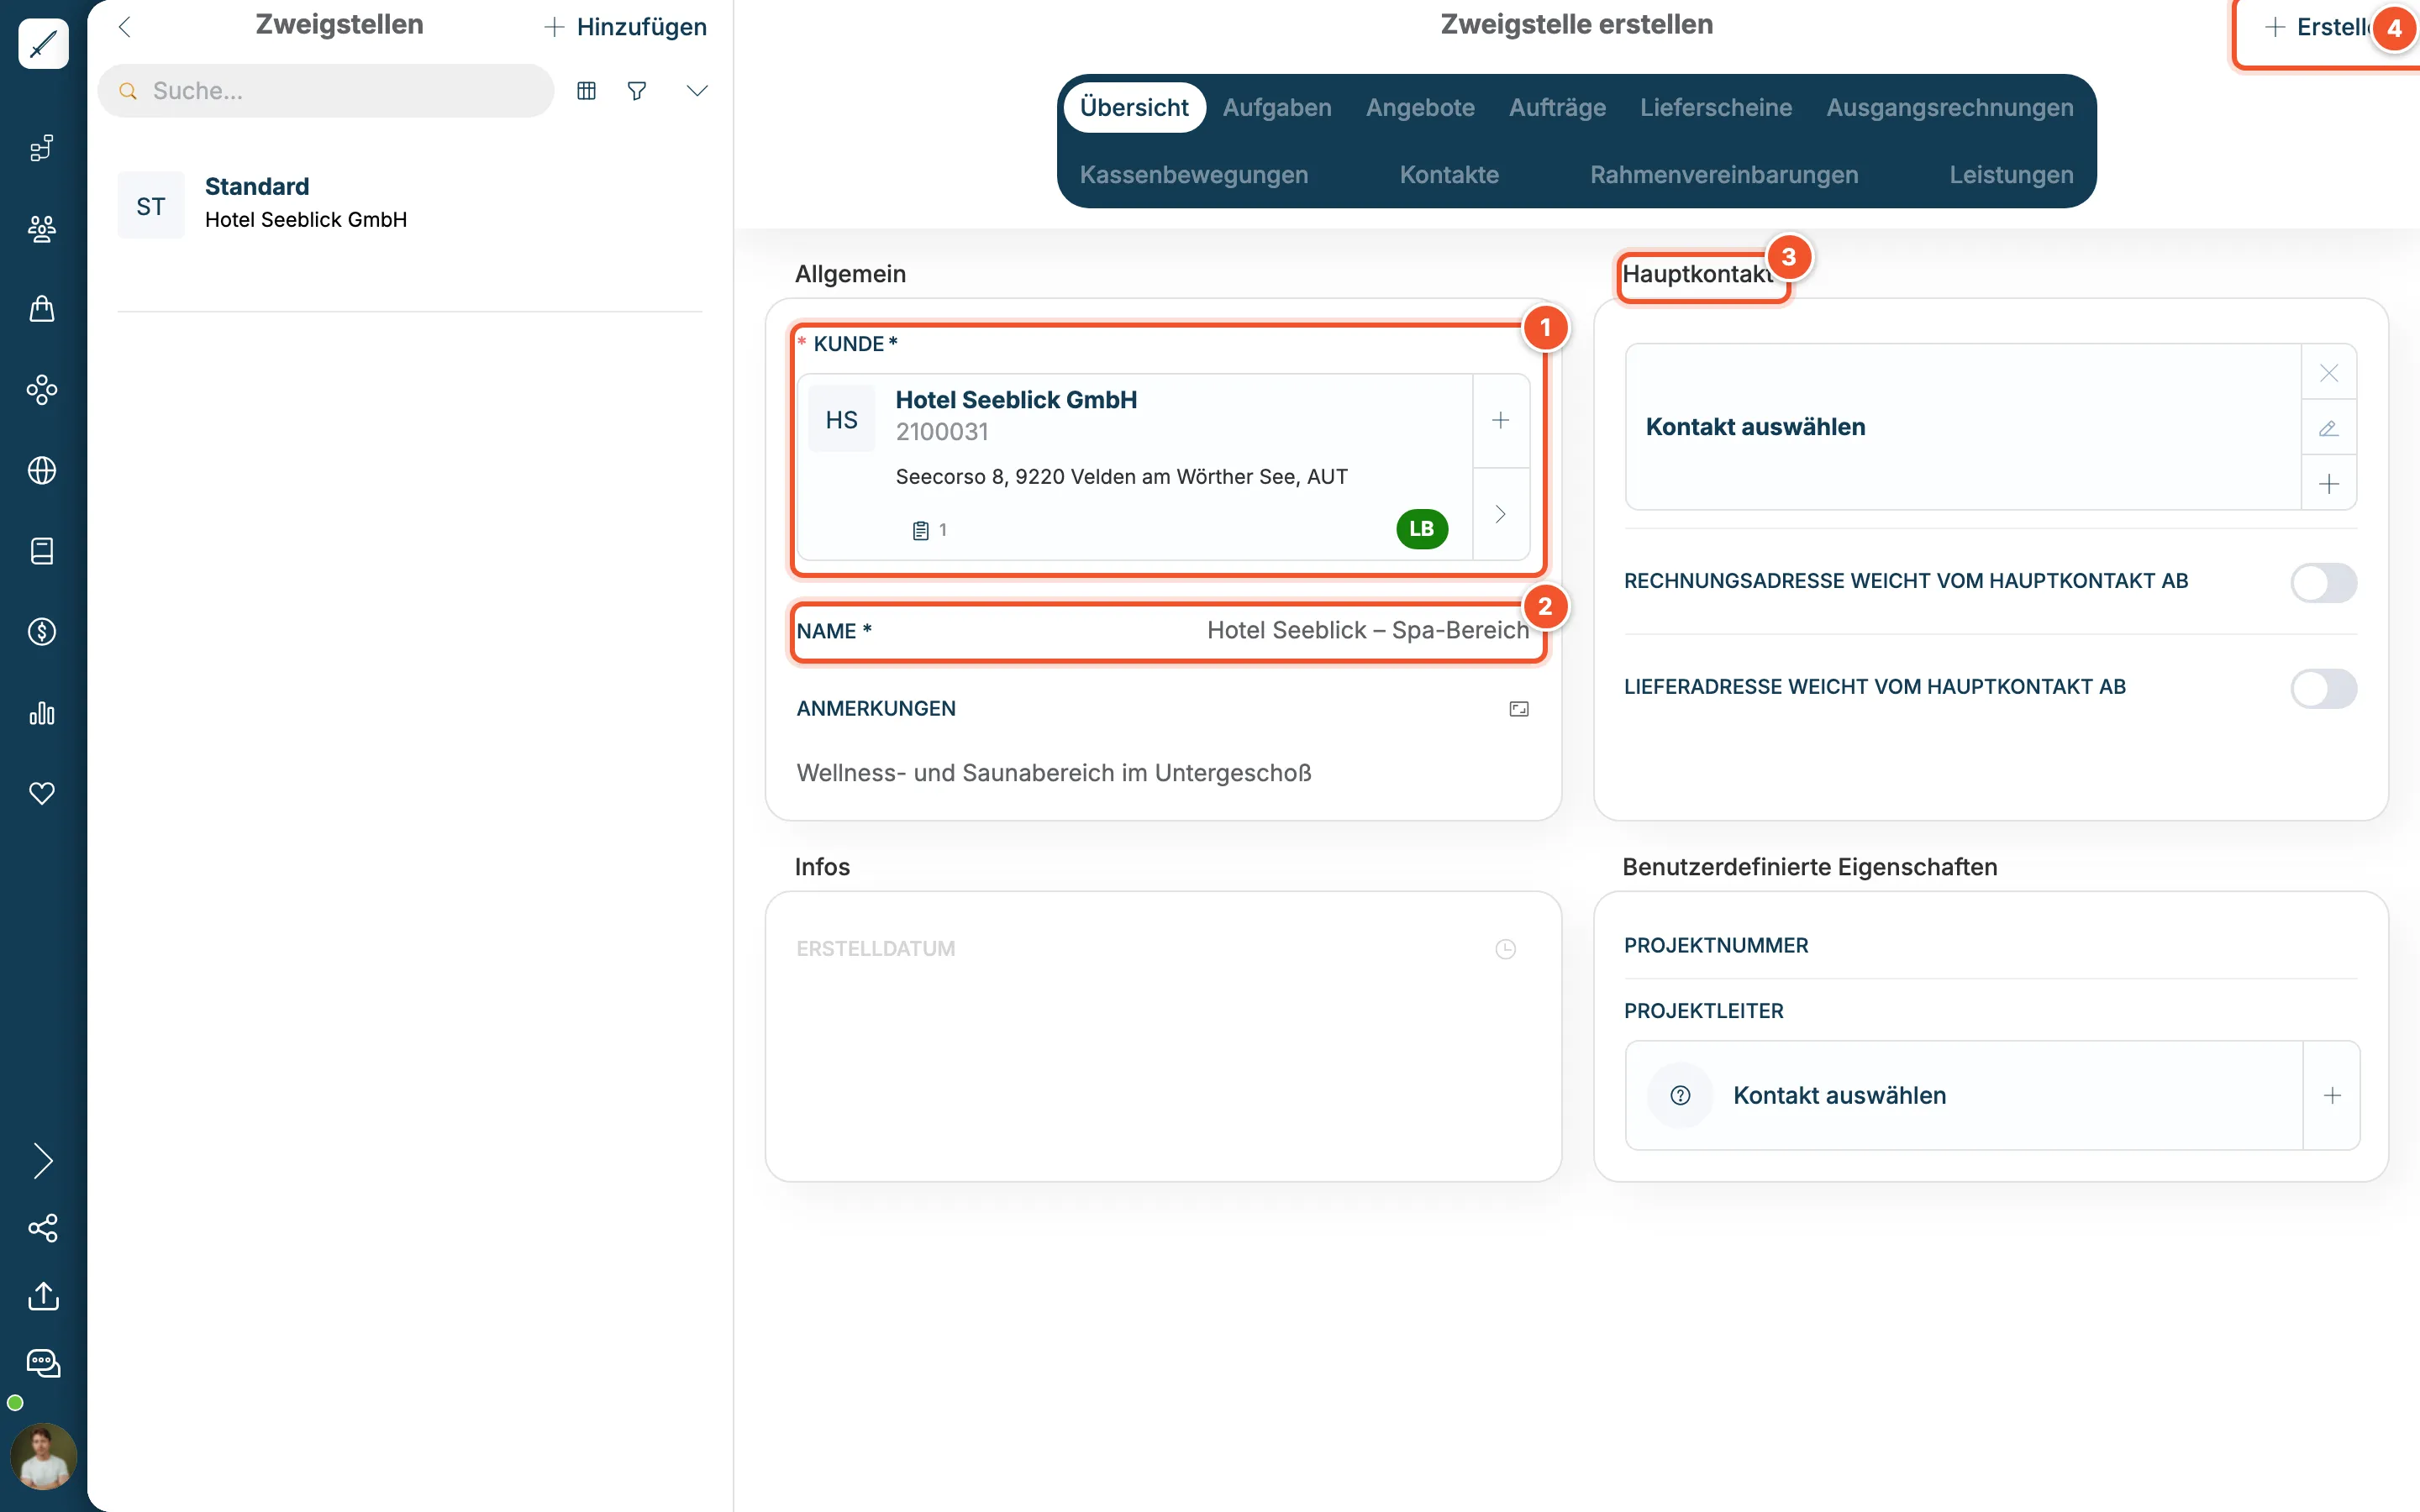The height and width of the screenshot is (1512, 2420).
Task: Open the chat messages sidebar icon
Action: 43,1363
